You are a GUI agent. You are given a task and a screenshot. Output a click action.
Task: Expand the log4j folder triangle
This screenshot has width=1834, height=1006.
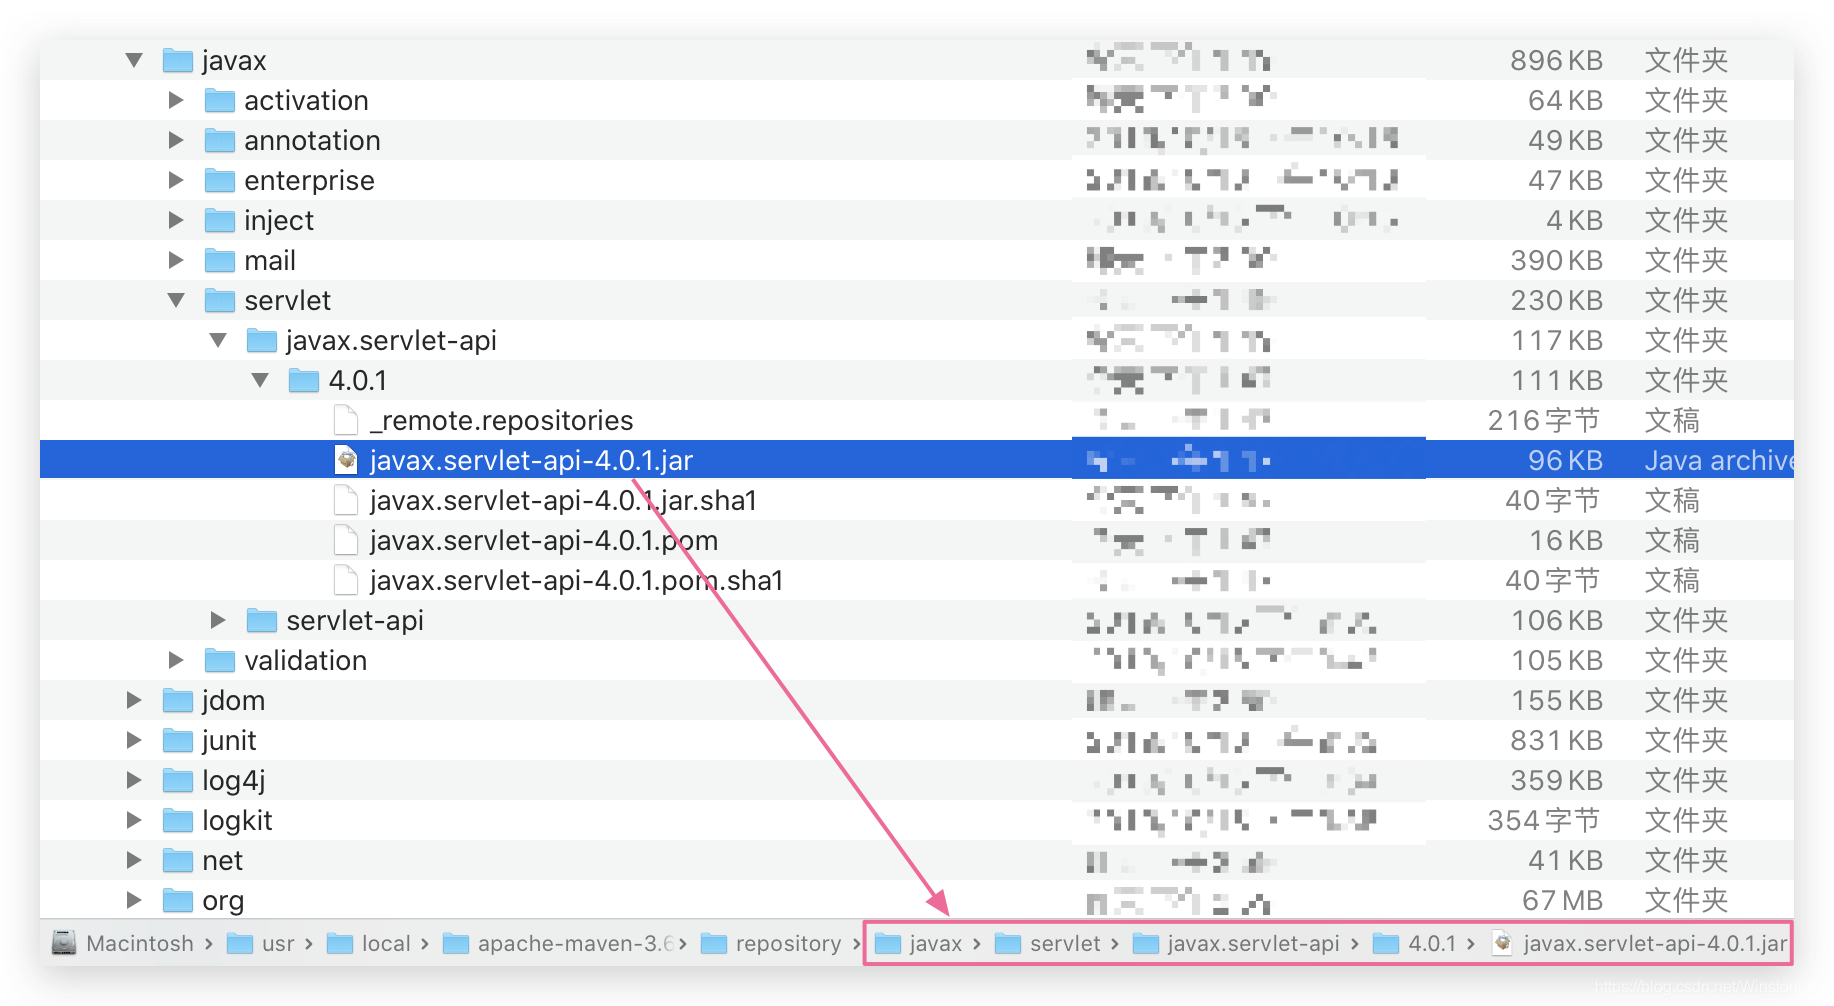[x=134, y=780]
